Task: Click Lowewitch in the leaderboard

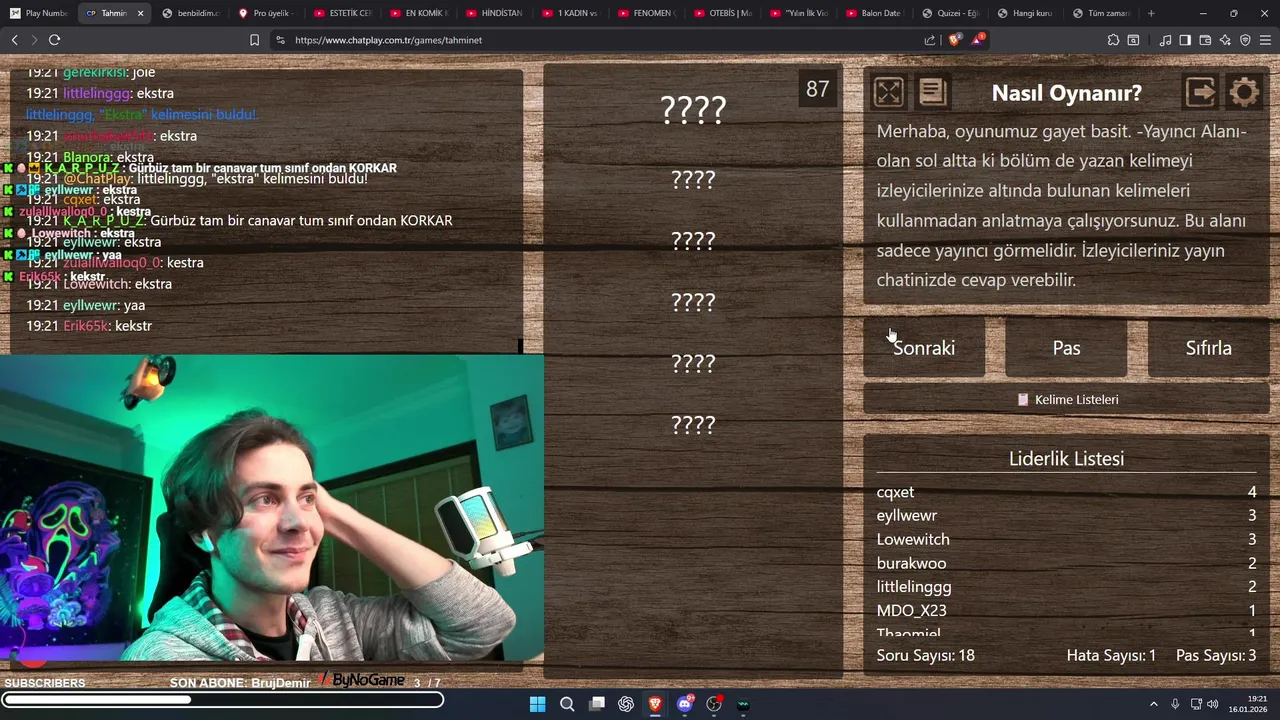Action: pos(913,539)
